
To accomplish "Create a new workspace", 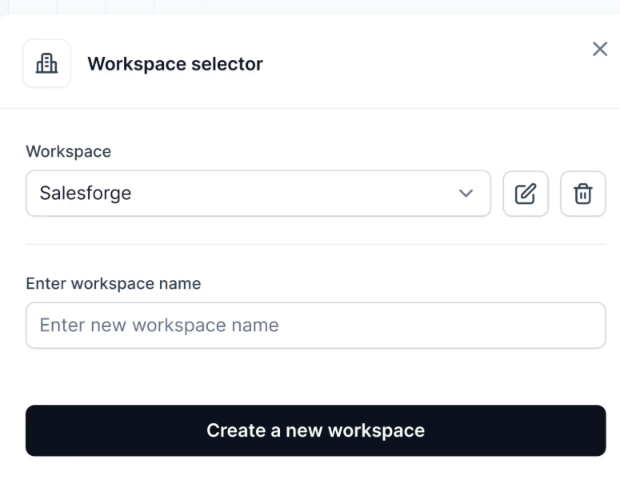I will (316, 430).
